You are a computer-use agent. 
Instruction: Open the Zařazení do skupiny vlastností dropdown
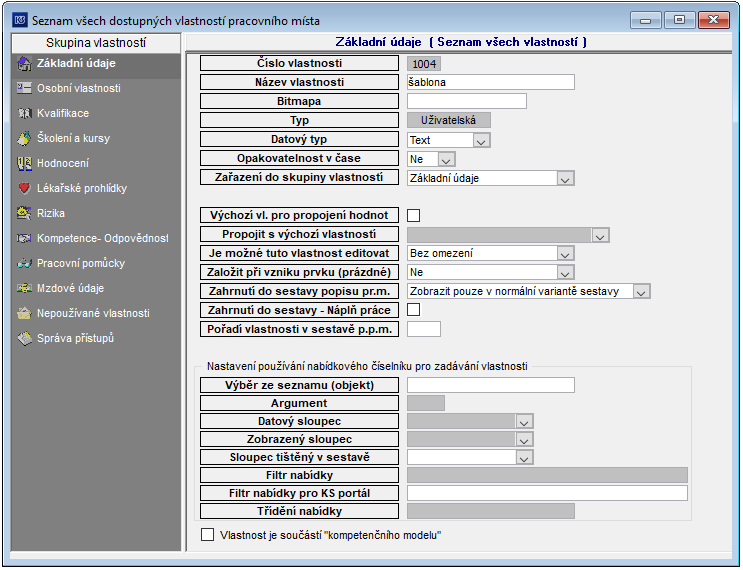tap(565, 179)
